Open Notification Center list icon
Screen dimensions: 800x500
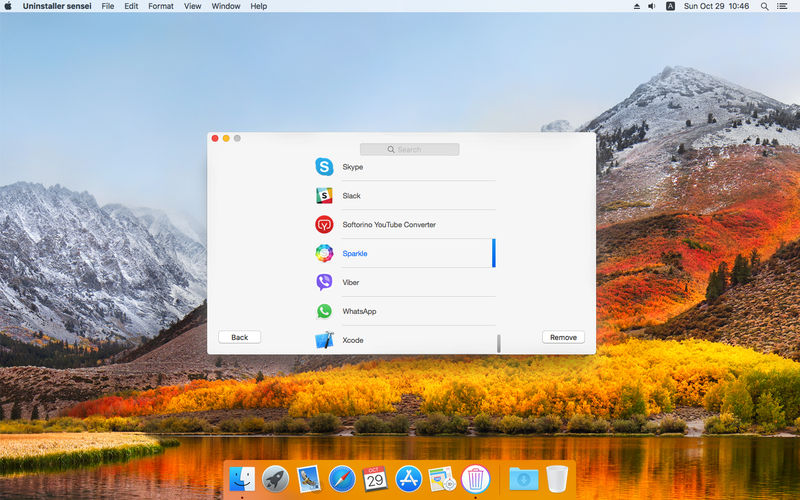(782, 6)
